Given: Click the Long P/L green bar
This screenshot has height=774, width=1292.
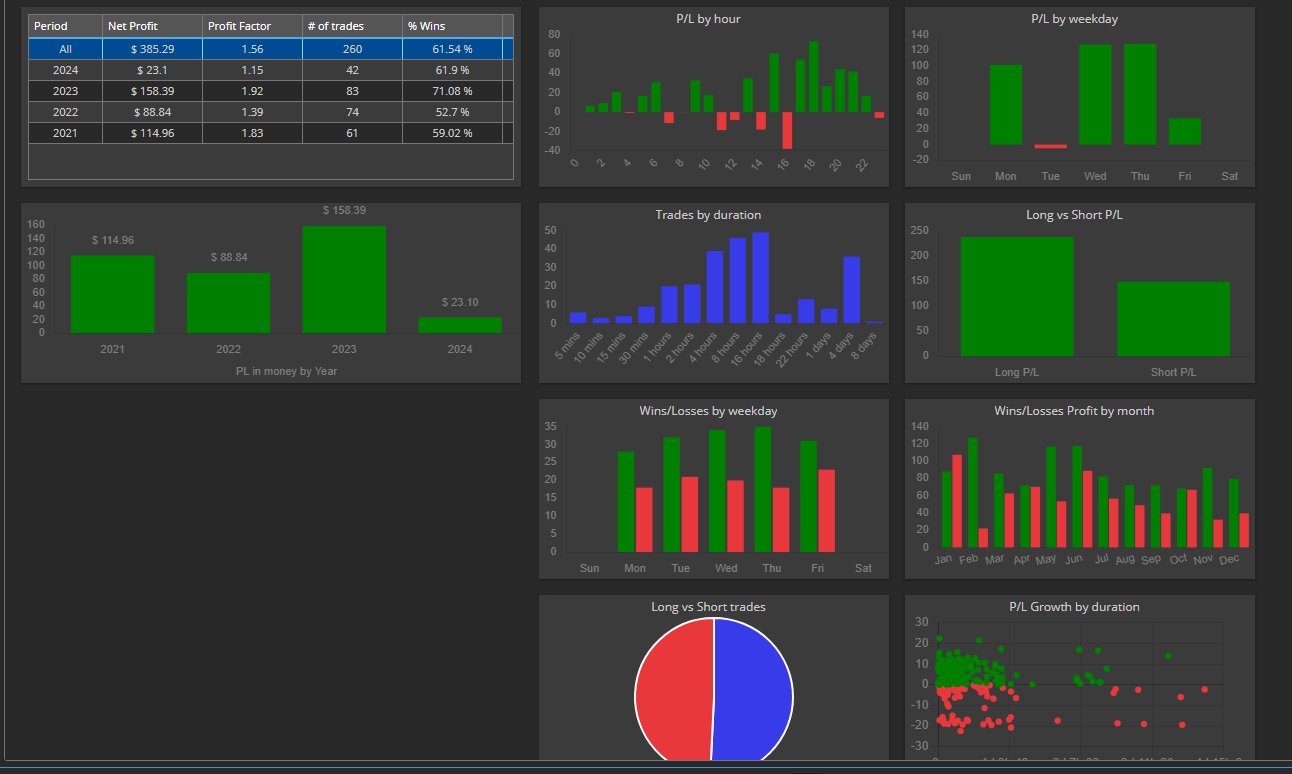Looking at the screenshot, I should point(1017,296).
